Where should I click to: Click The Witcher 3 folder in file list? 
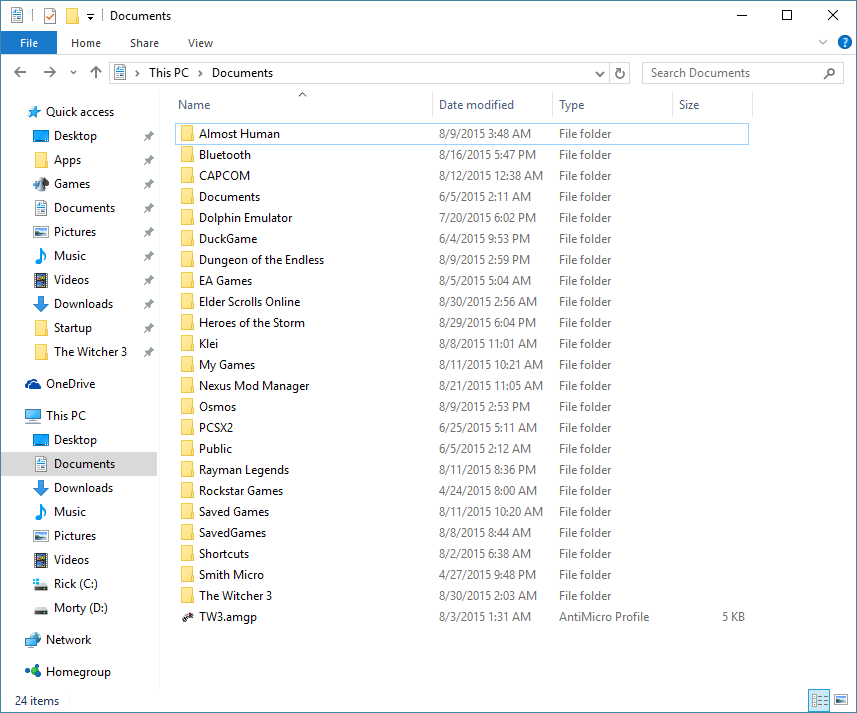pyautogui.click(x=462, y=596)
